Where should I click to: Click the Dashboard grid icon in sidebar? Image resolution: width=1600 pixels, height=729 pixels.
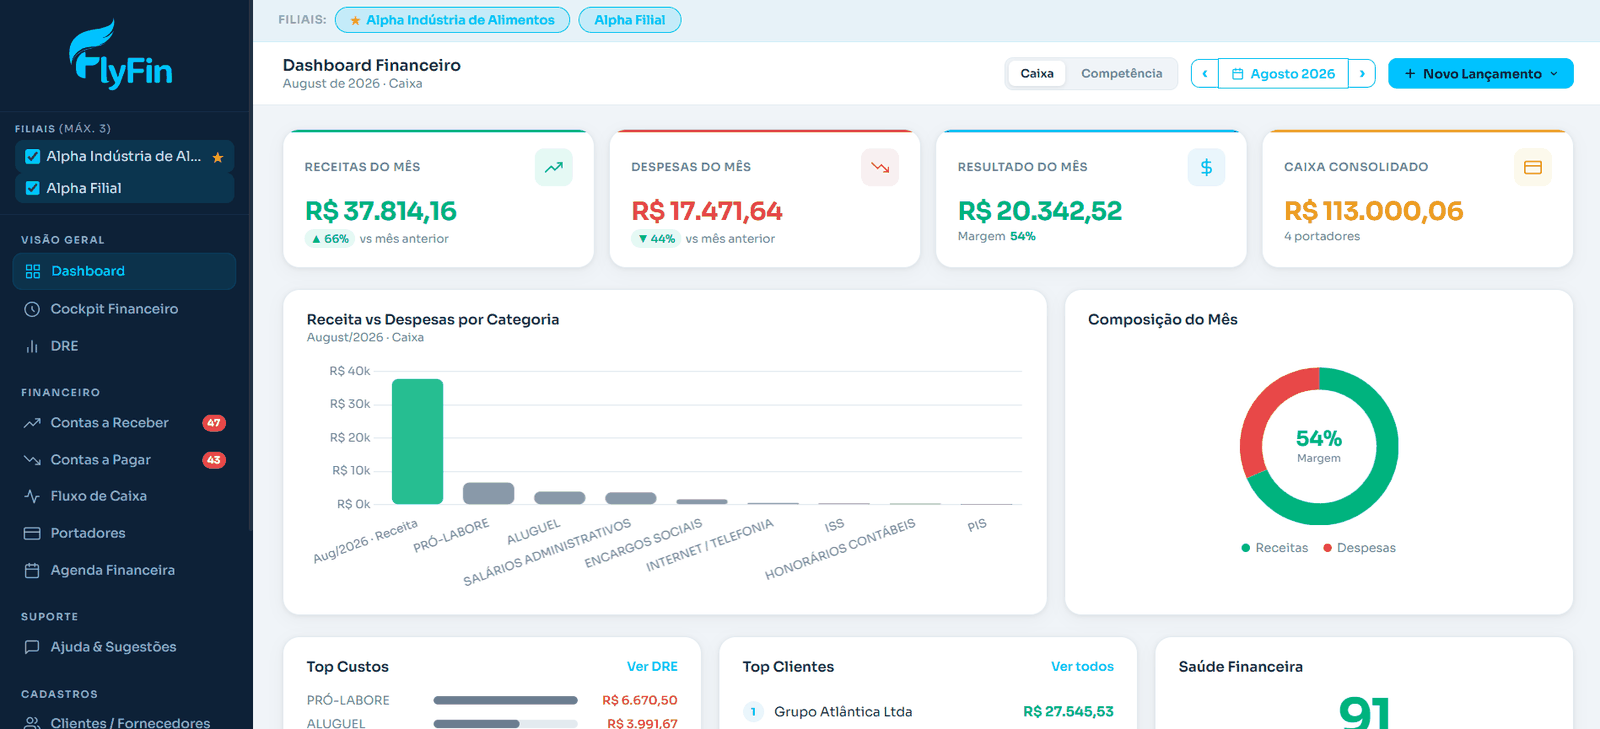pos(33,271)
